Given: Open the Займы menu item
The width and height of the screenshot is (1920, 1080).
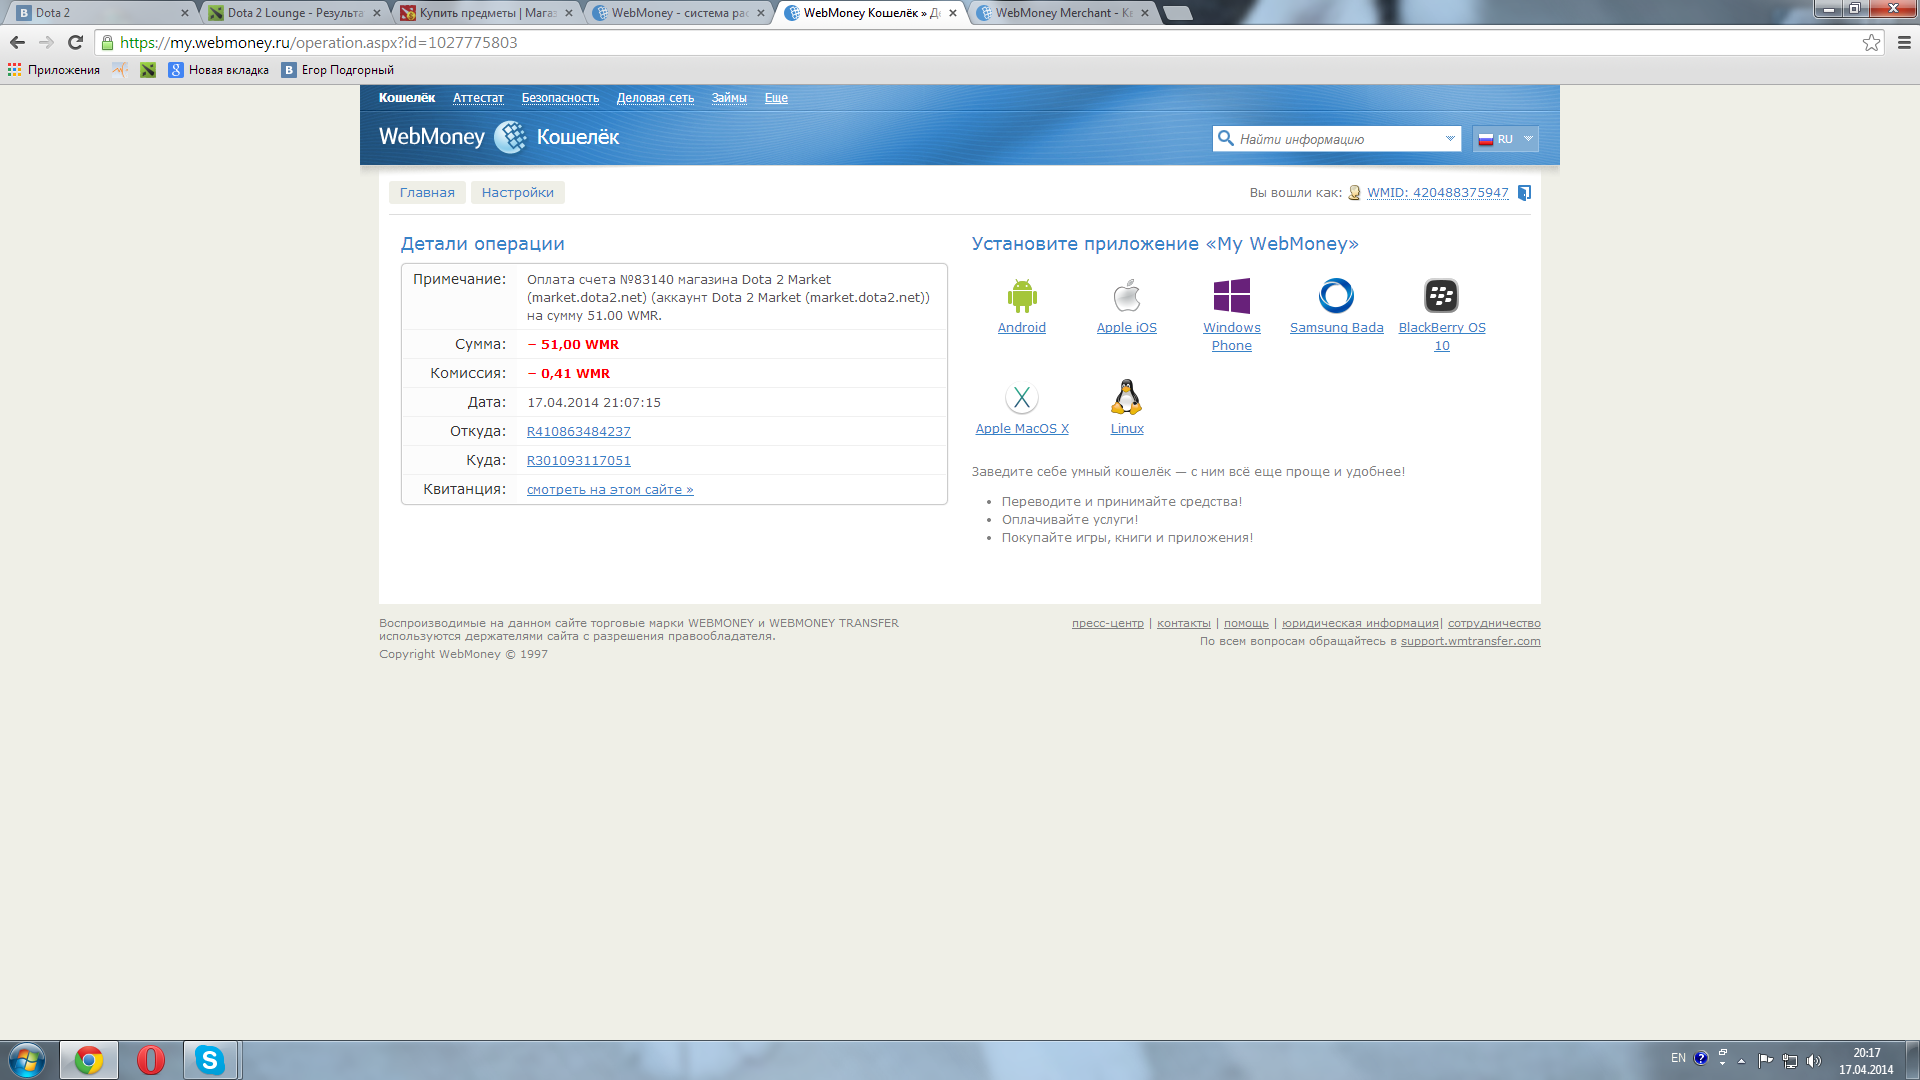Looking at the screenshot, I should click(x=729, y=98).
